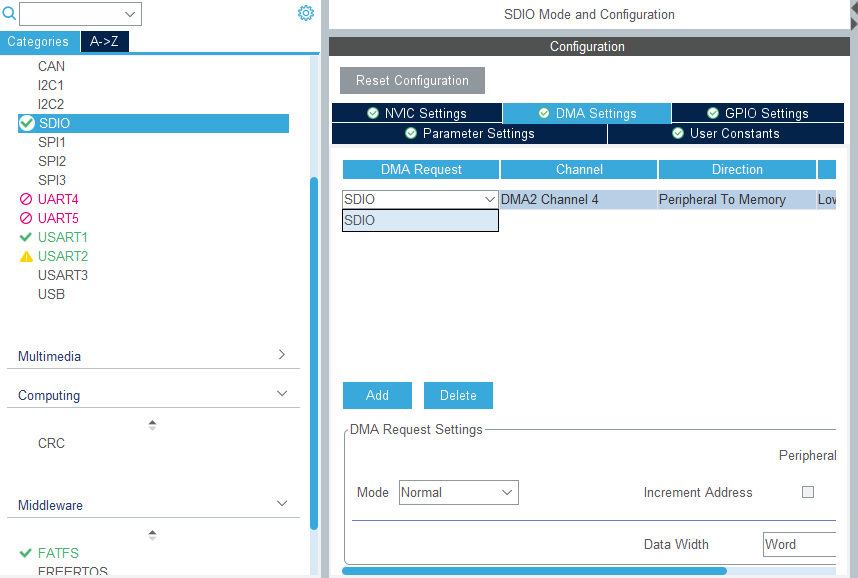
Task: Toggle the Peripheral Increment Address checkbox
Action: click(x=808, y=492)
